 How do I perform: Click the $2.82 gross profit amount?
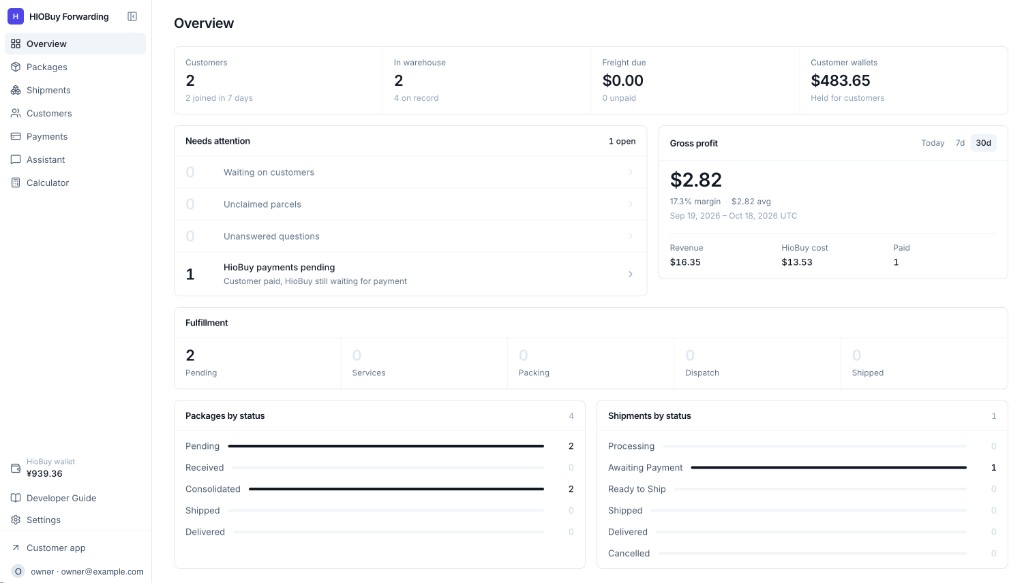pos(696,180)
